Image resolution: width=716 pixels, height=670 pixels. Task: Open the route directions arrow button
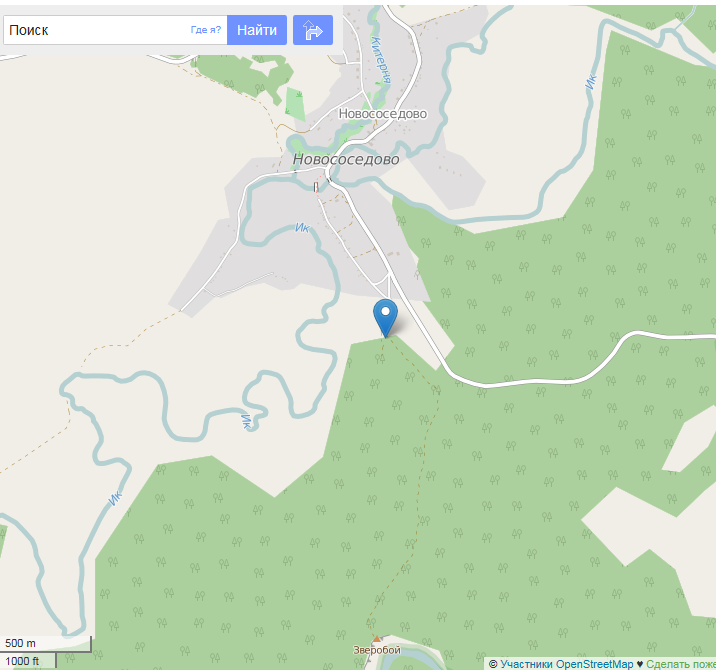(313, 30)
